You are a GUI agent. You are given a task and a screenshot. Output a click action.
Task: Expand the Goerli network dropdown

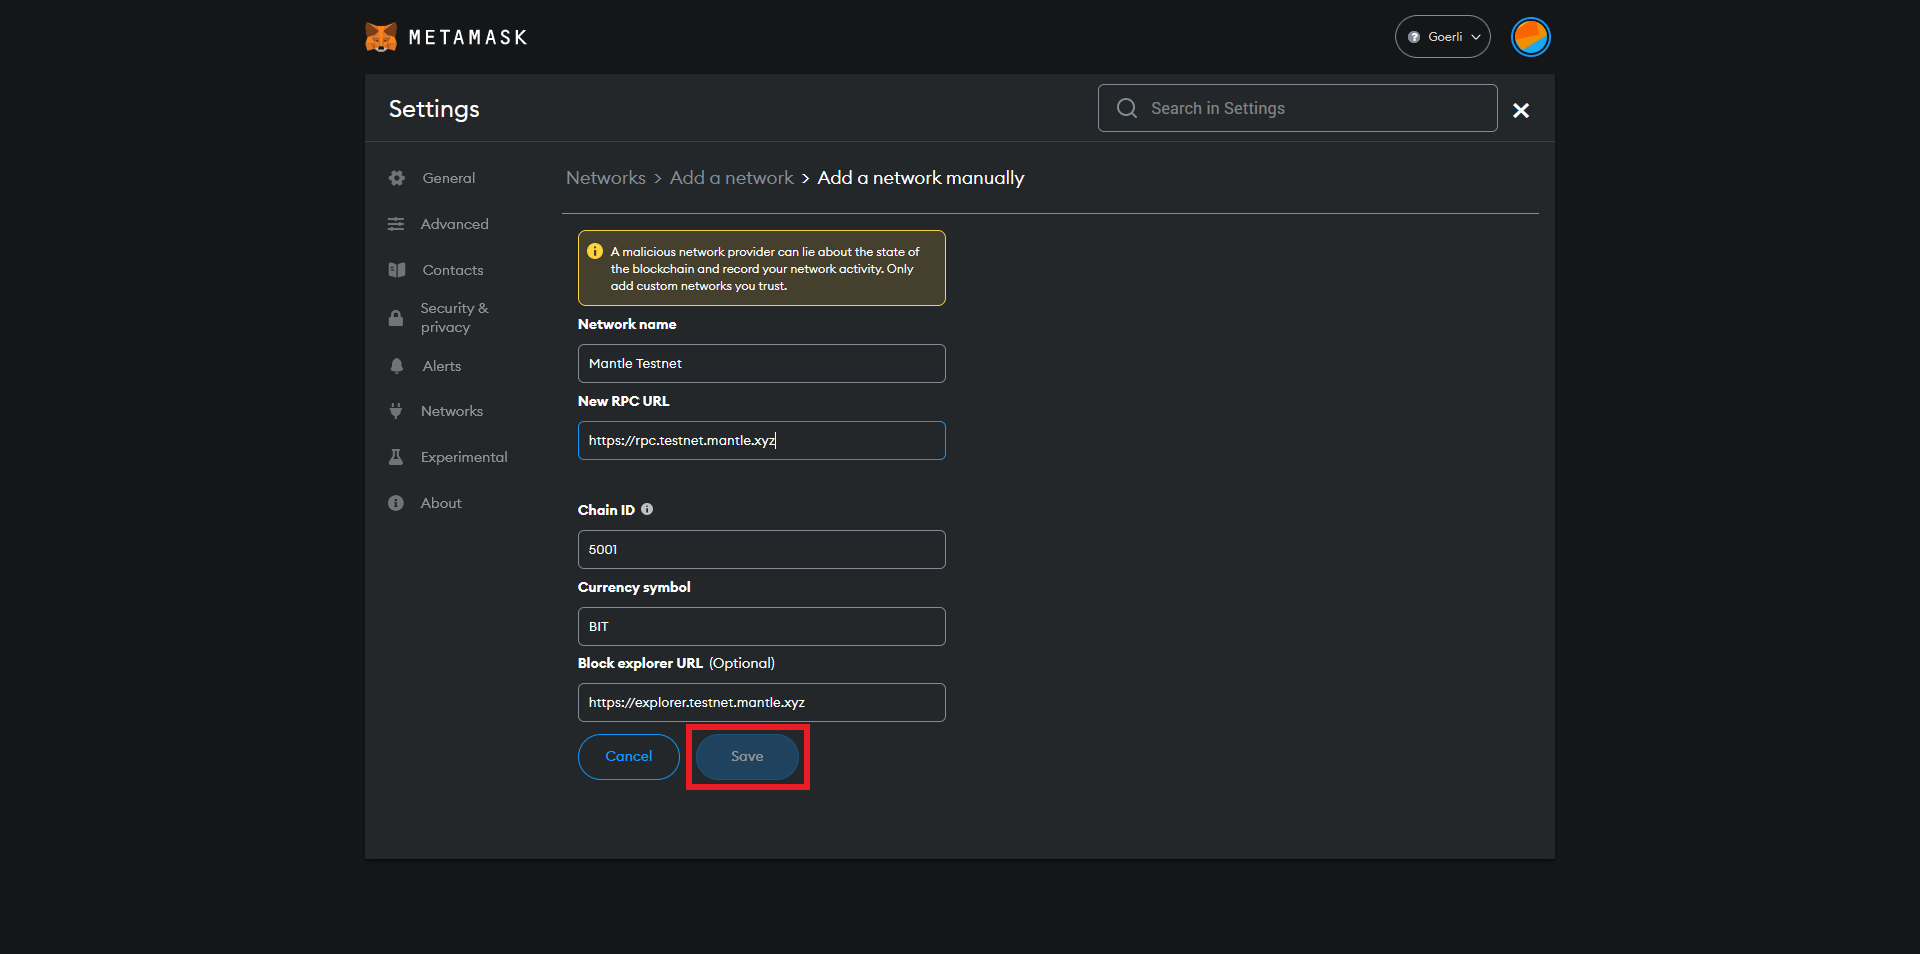[1443, 37]
